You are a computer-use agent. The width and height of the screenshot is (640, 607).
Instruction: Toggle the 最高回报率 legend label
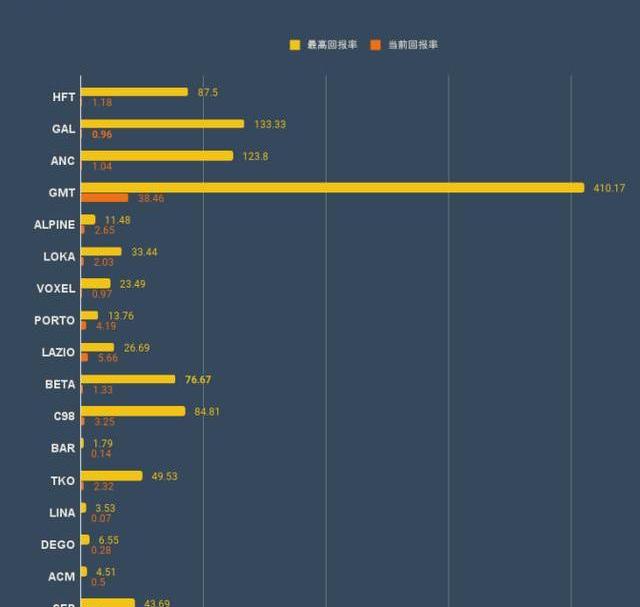tap(331, 45)
